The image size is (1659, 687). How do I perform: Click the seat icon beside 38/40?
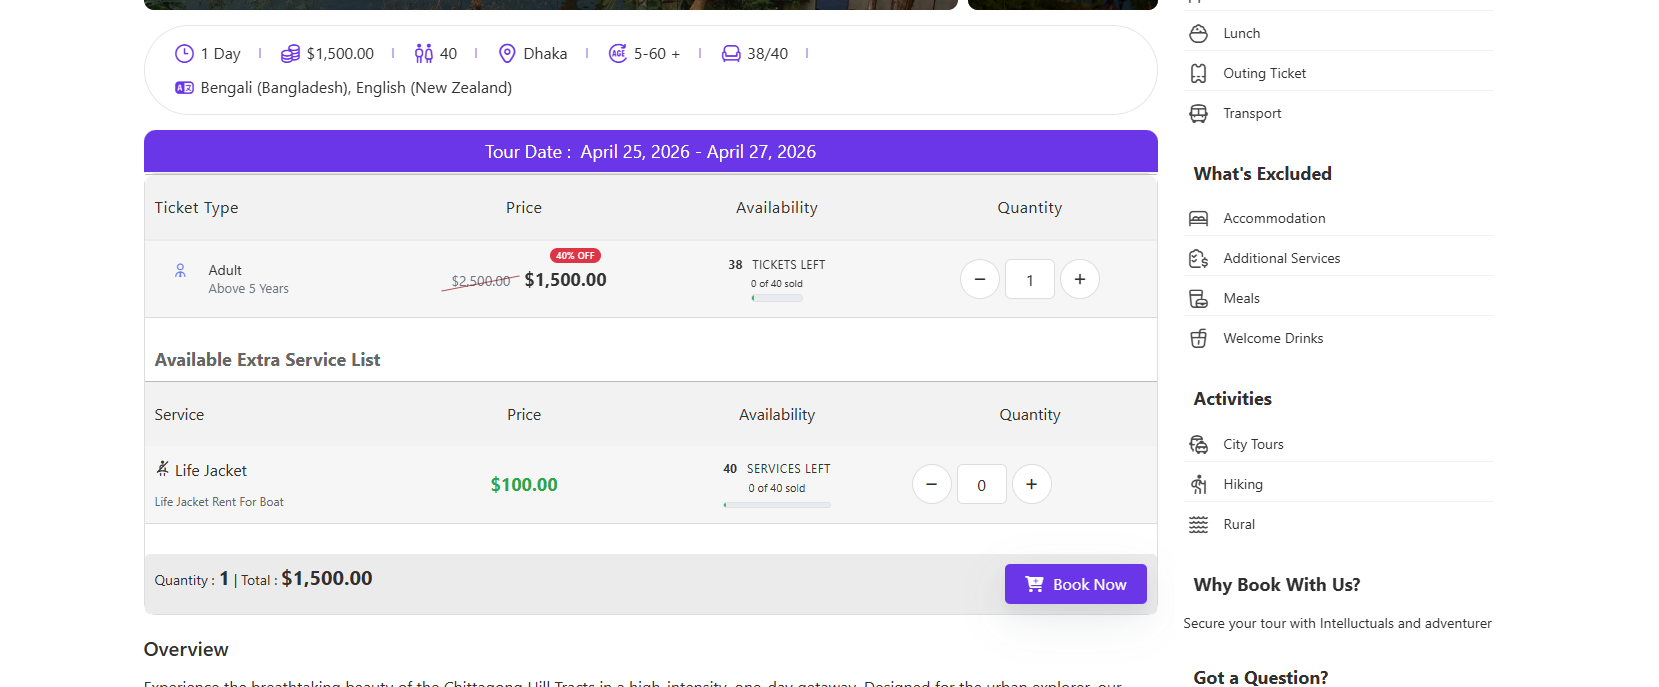[x=731, y=54]
